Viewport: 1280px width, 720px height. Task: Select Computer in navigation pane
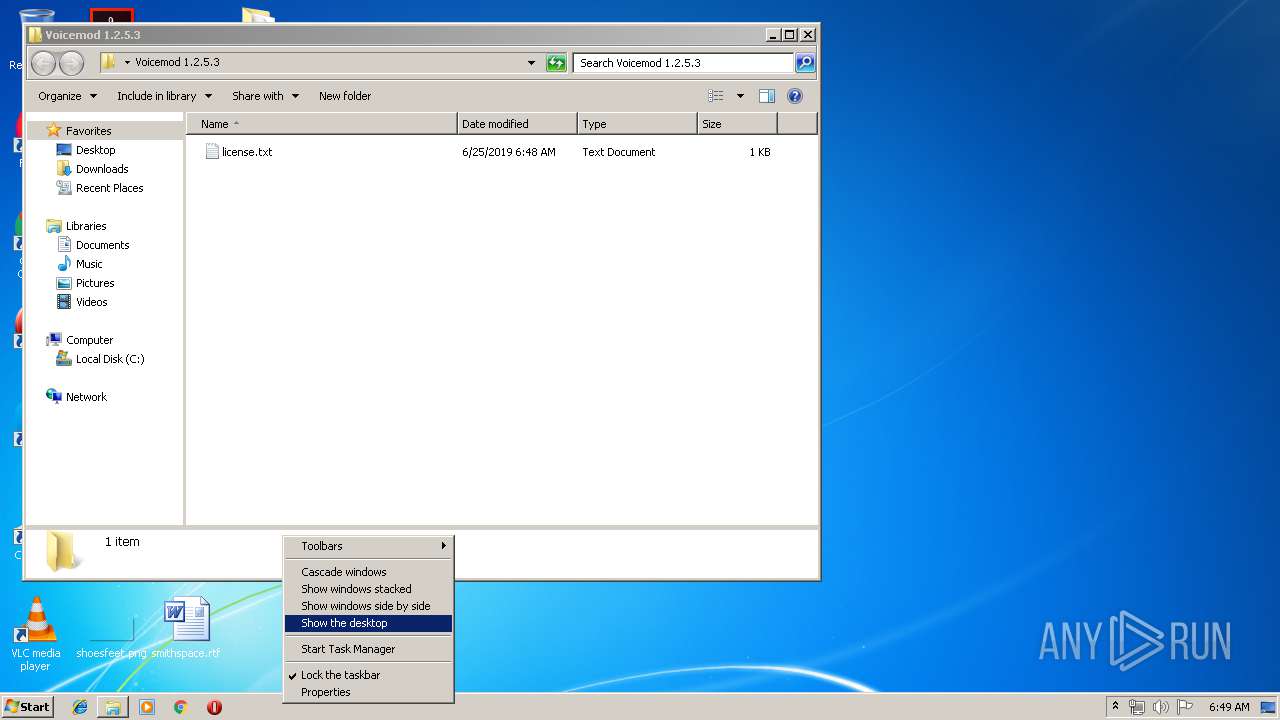pyautogui.click(x=89, y=340)
